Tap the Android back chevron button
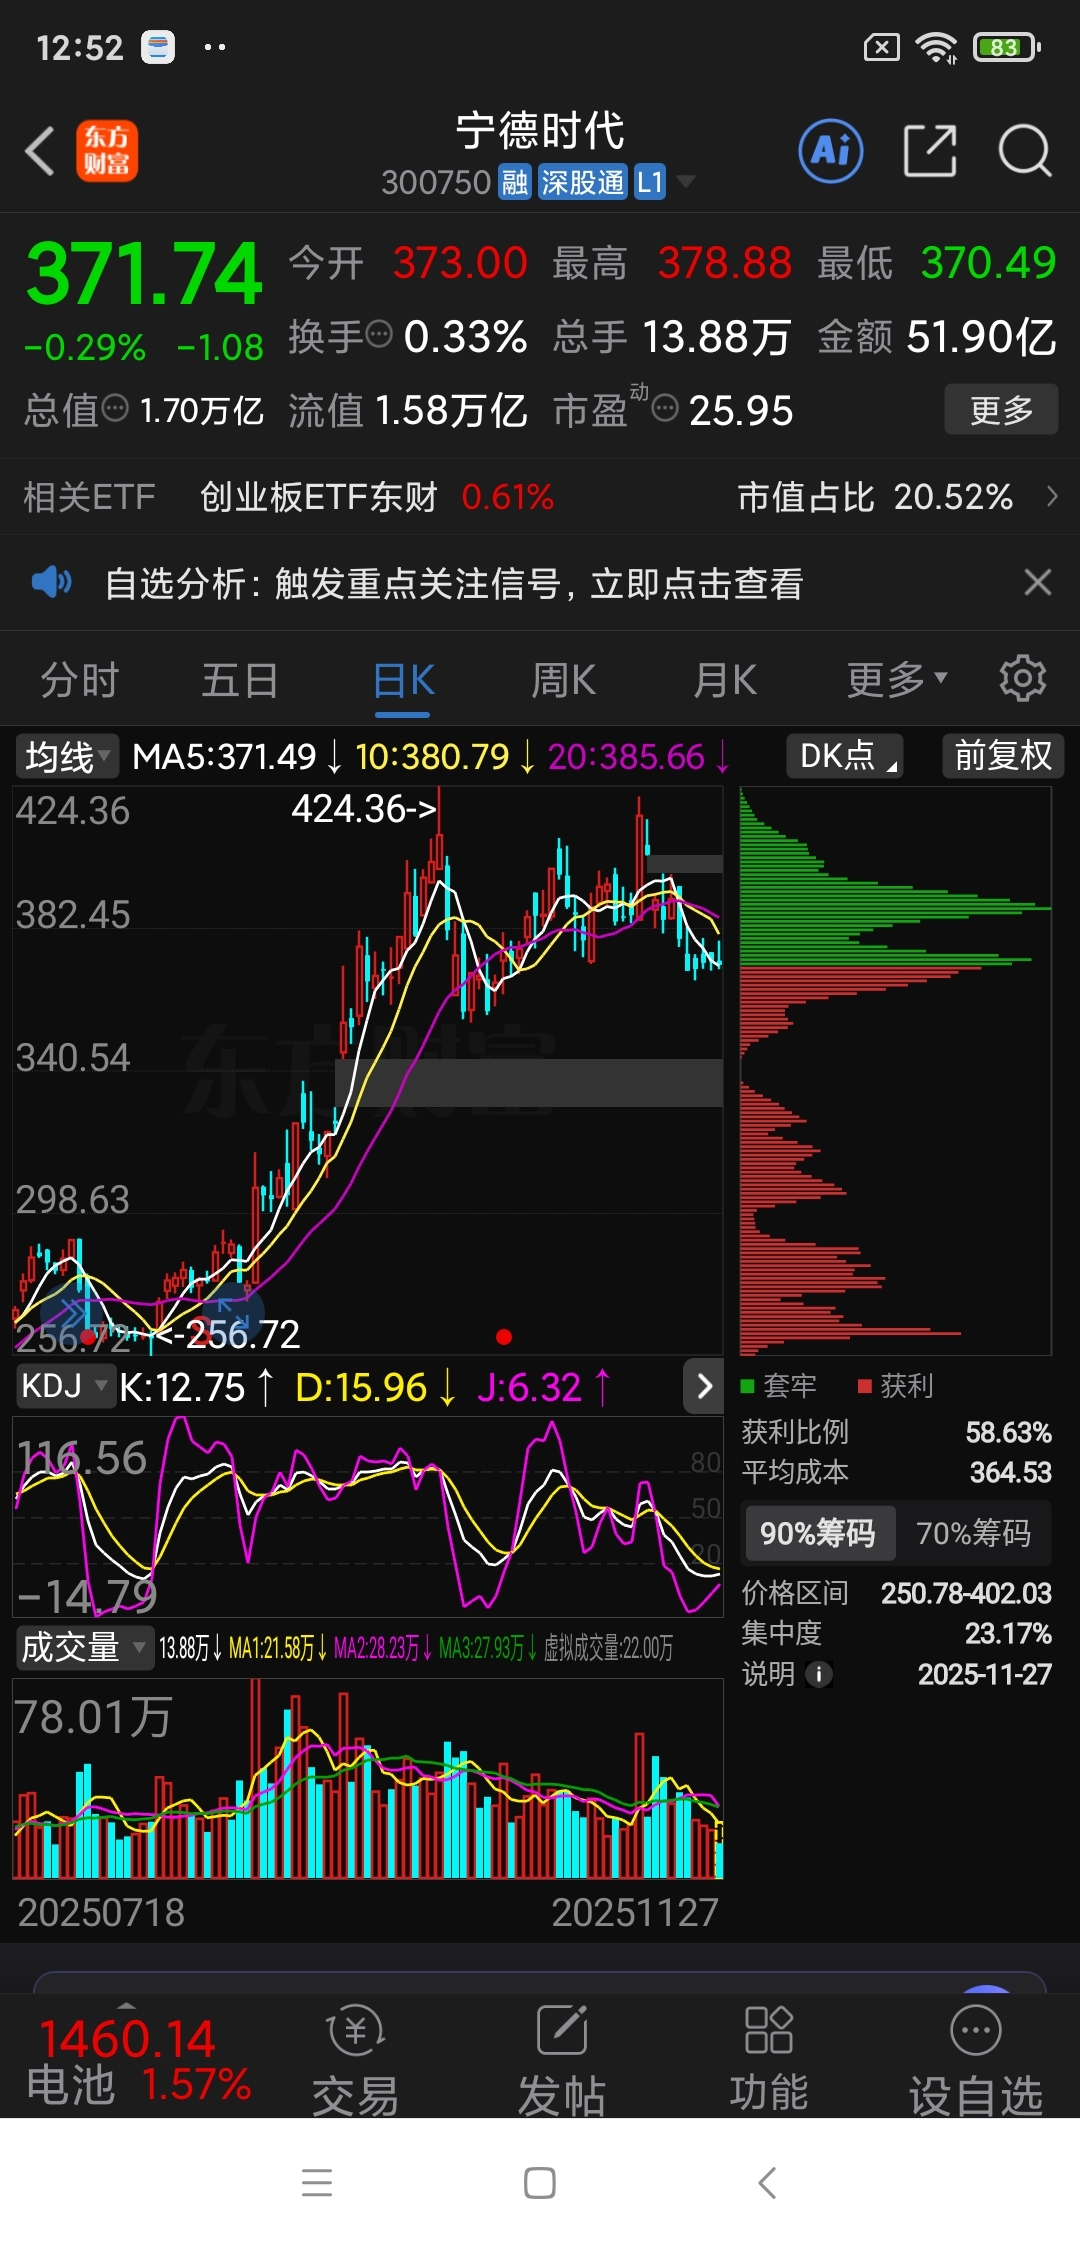The image size is (1080, 2248). pyautogui.click(x=767, y=2183)
